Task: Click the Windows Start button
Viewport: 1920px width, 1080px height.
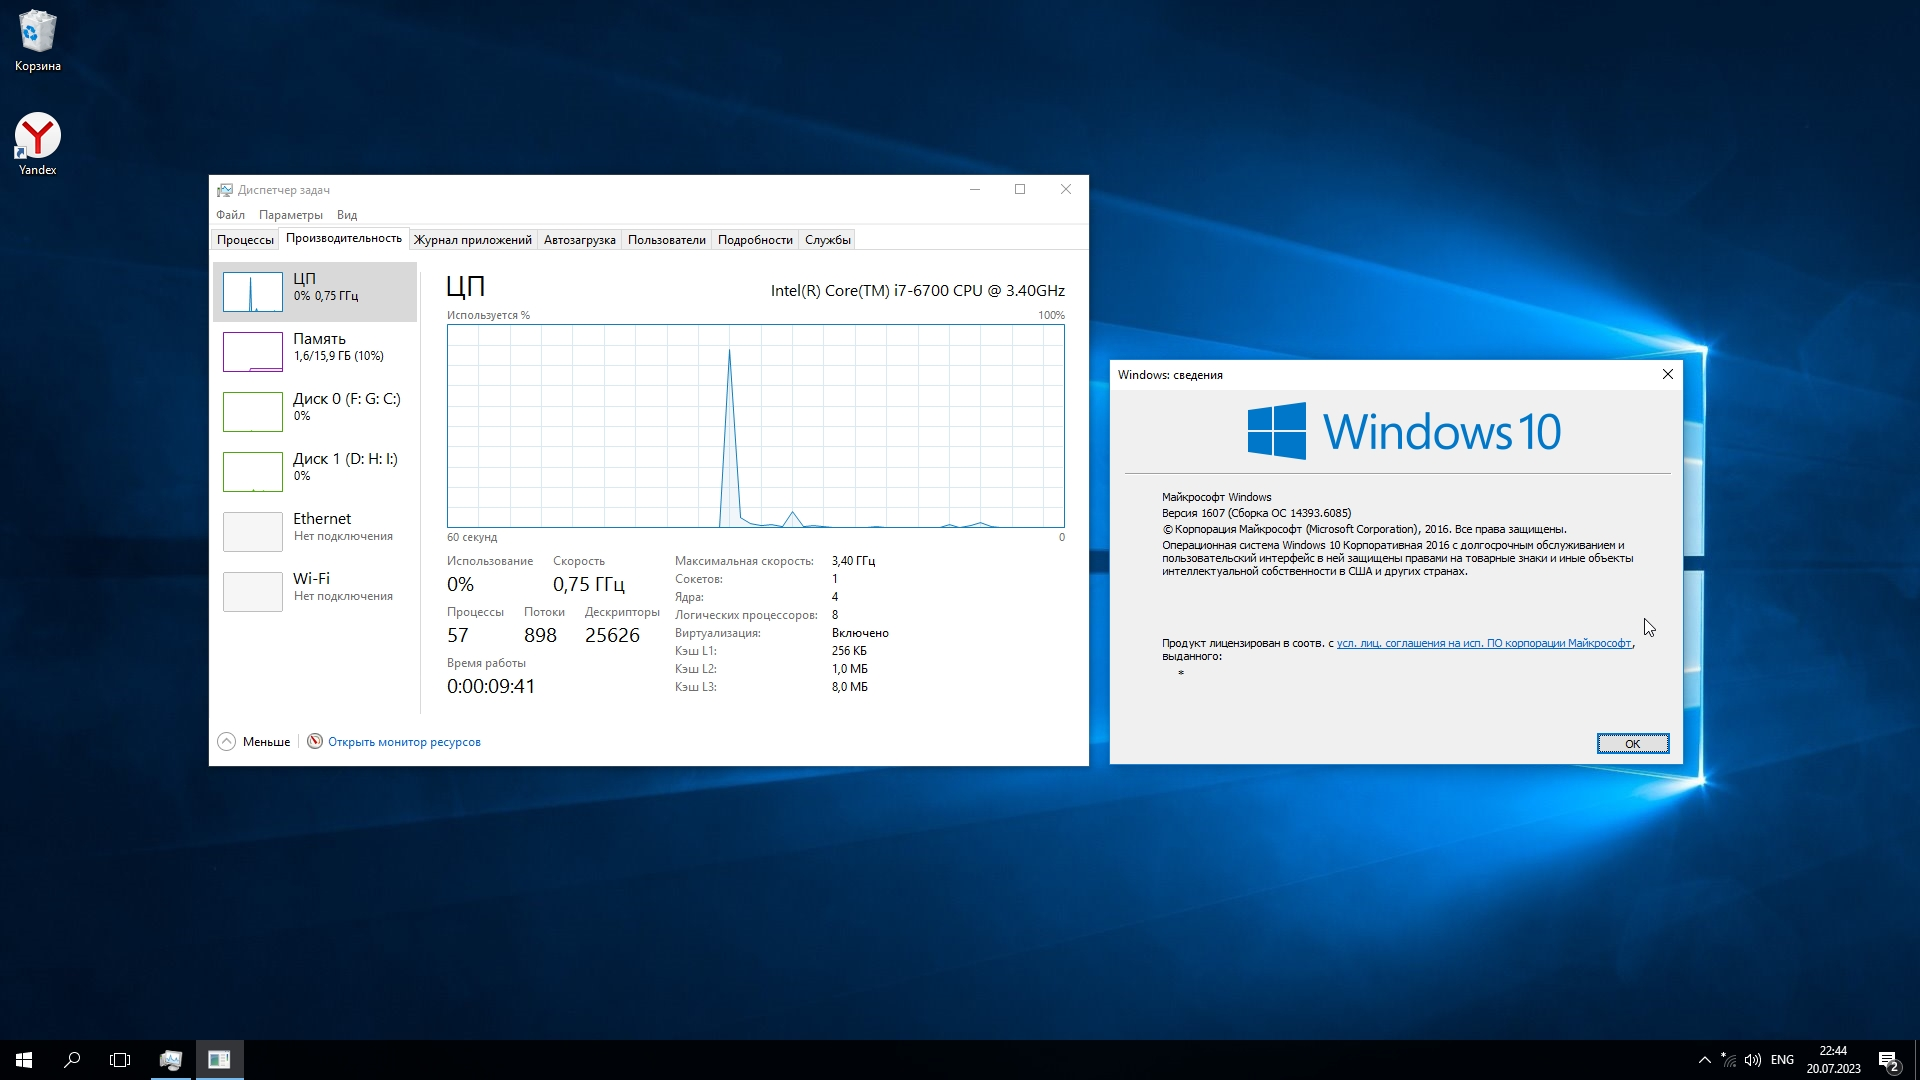Action: coord(24,1060)
